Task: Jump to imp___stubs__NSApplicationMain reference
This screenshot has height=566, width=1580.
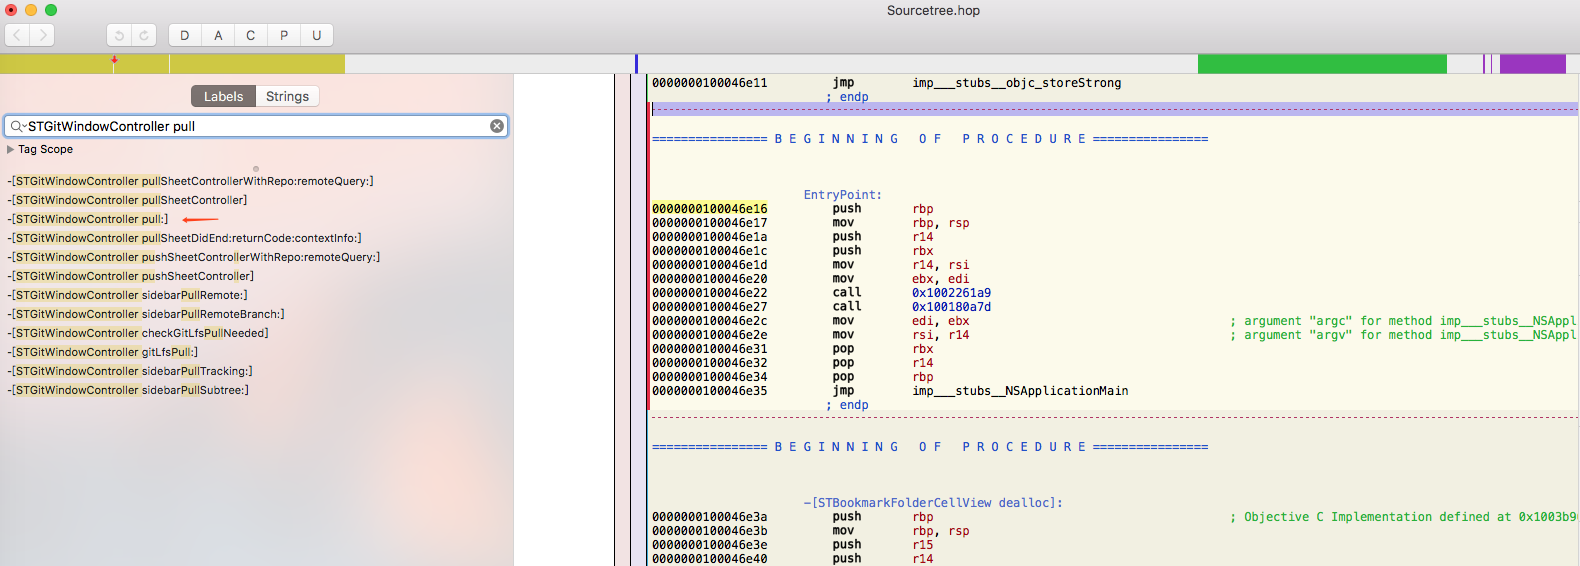Action: [x=1020, y=391]
